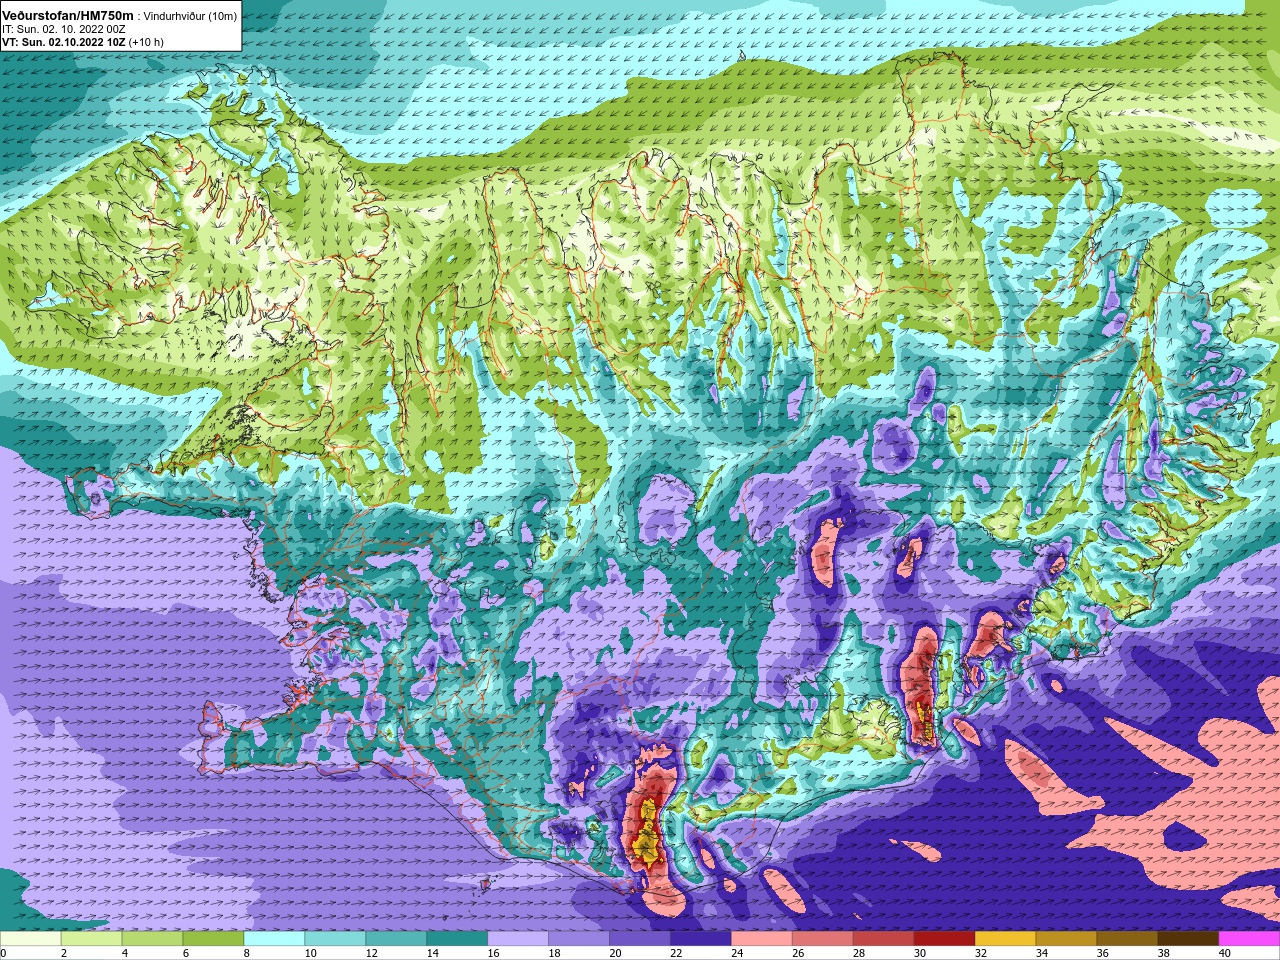Viewport: 1280px width, 960px height.
Task: Click the legend scale label '40'
Action: tap(1225, 954)
